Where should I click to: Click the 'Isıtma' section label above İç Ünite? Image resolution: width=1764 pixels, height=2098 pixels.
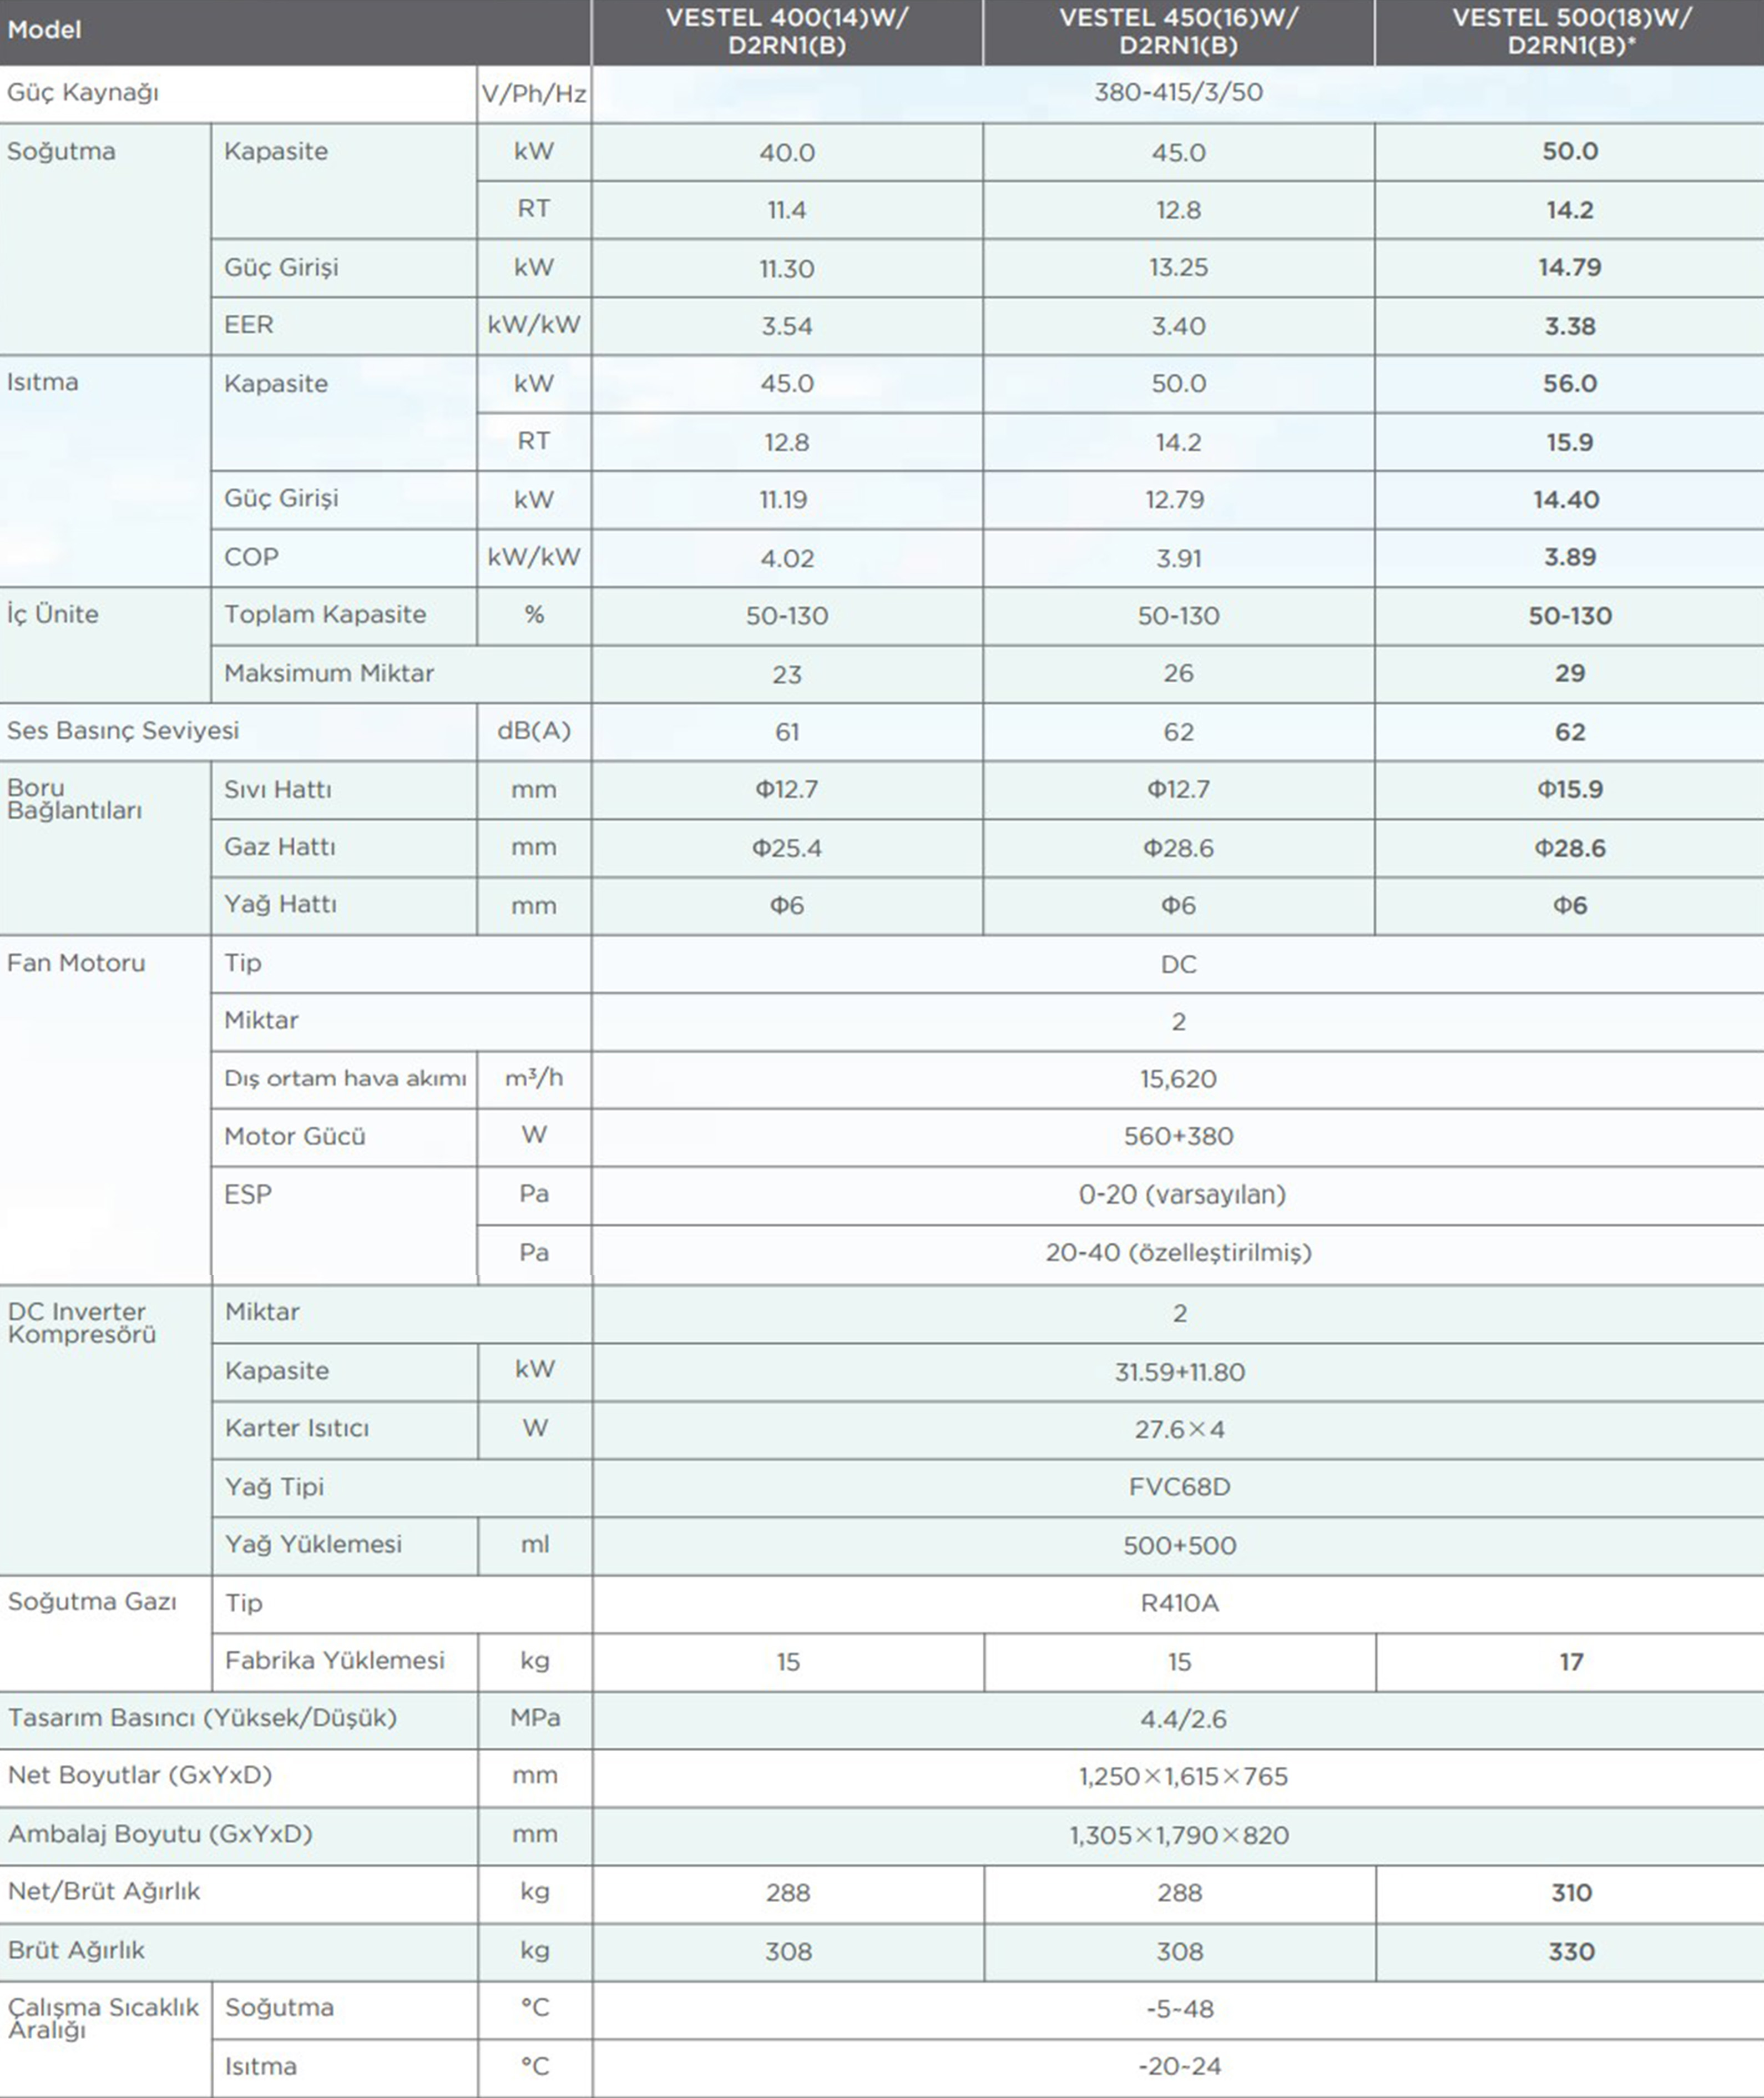click(x=42, y=383)
